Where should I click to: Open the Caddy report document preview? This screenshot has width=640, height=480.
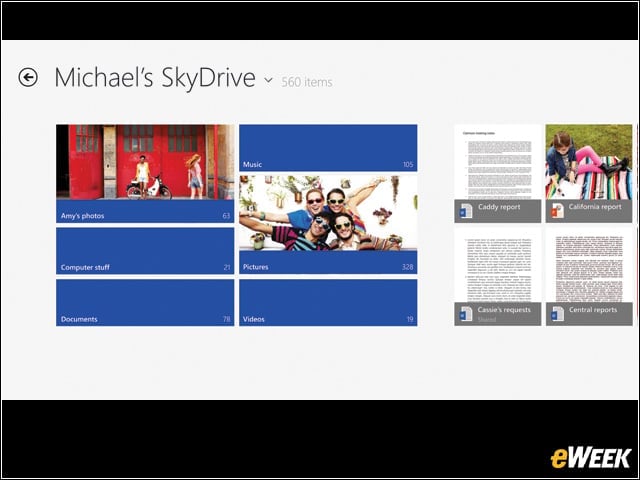[498, 162]
